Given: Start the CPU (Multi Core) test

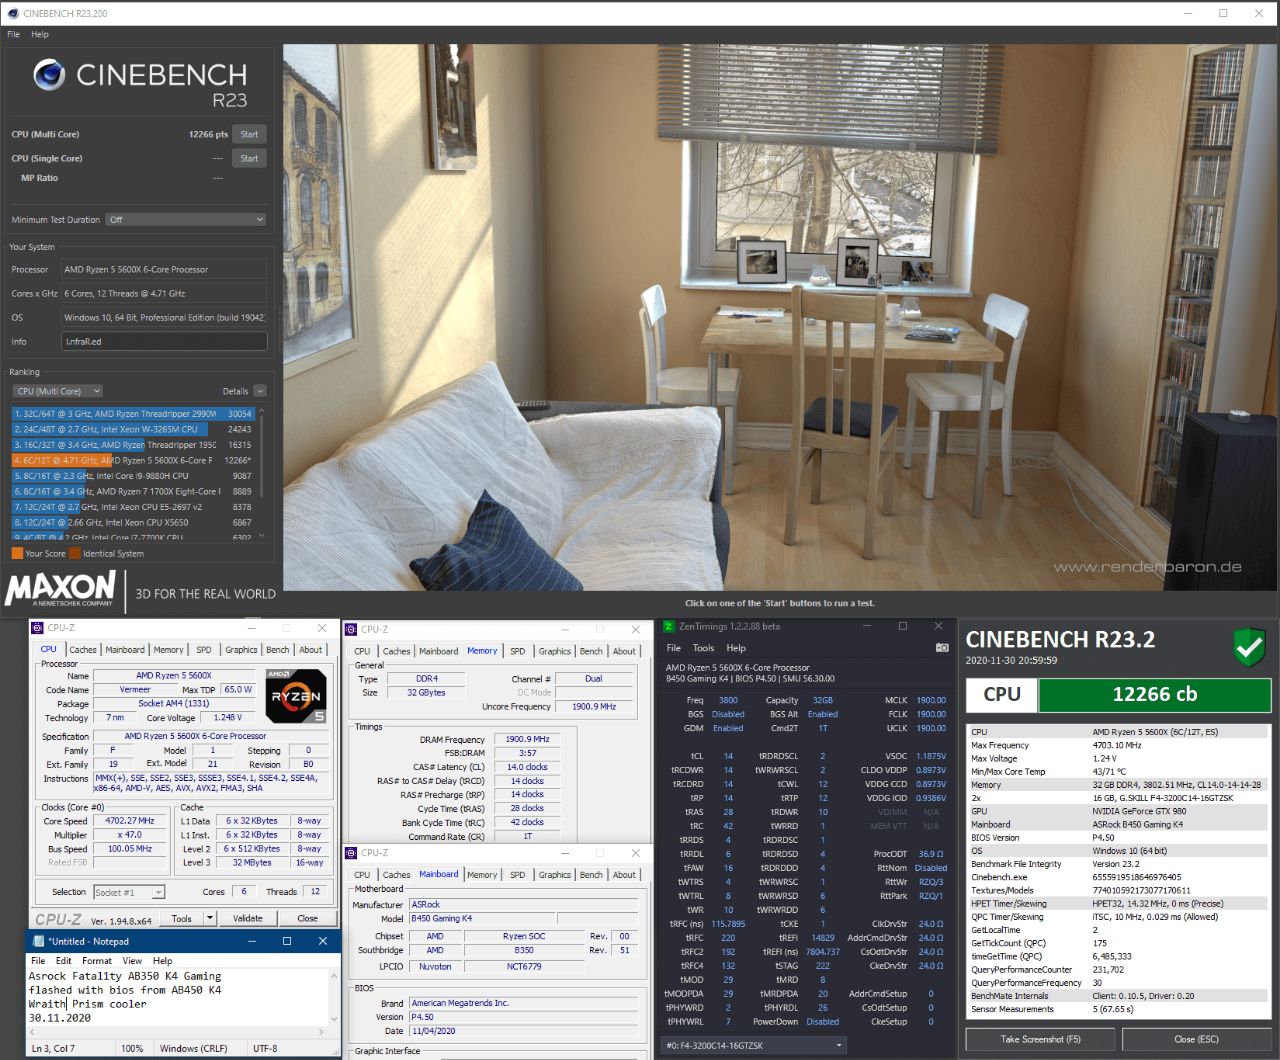Looking at the screenshot, I should coord(249,134).
